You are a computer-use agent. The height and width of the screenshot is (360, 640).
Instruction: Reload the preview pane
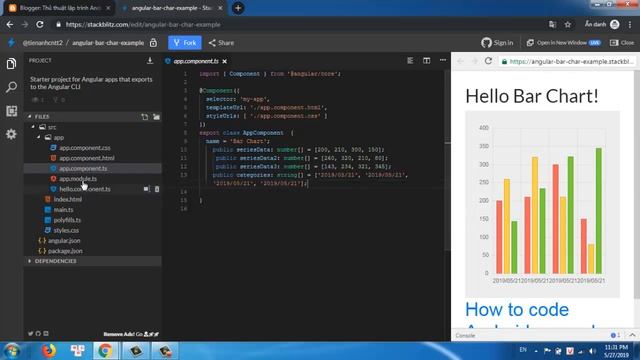coord(488,61)
